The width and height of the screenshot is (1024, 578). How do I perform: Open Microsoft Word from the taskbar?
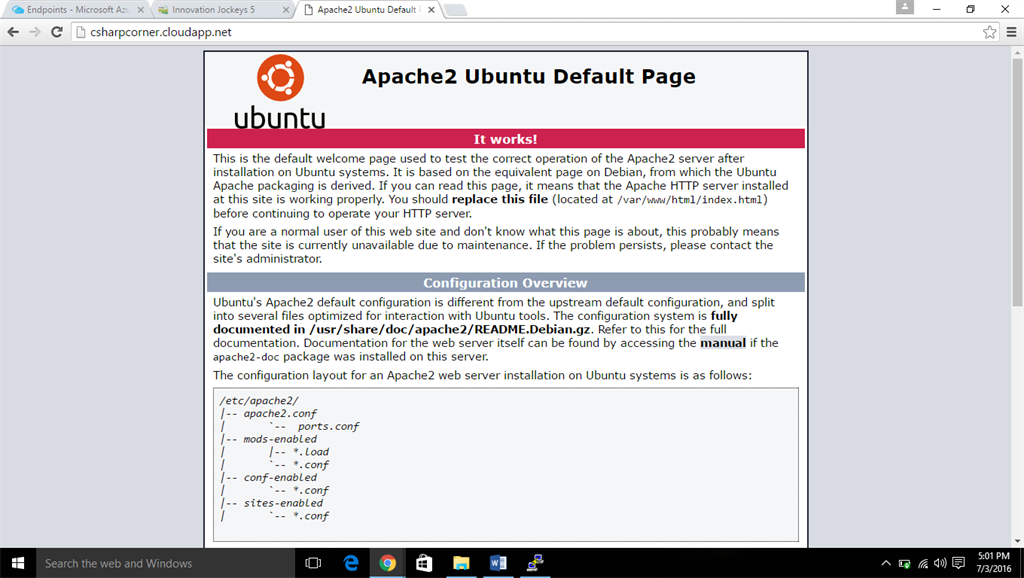(498, 563)
